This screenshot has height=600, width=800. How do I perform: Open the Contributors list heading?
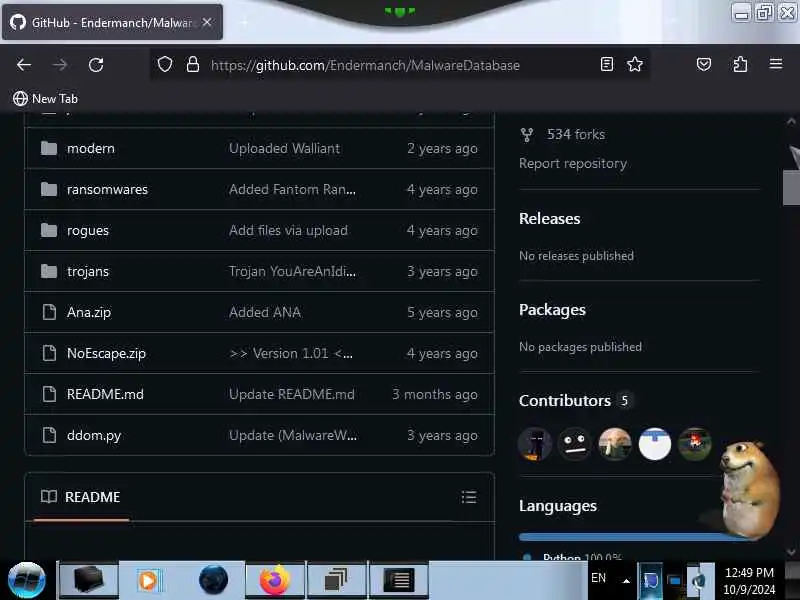565,401
